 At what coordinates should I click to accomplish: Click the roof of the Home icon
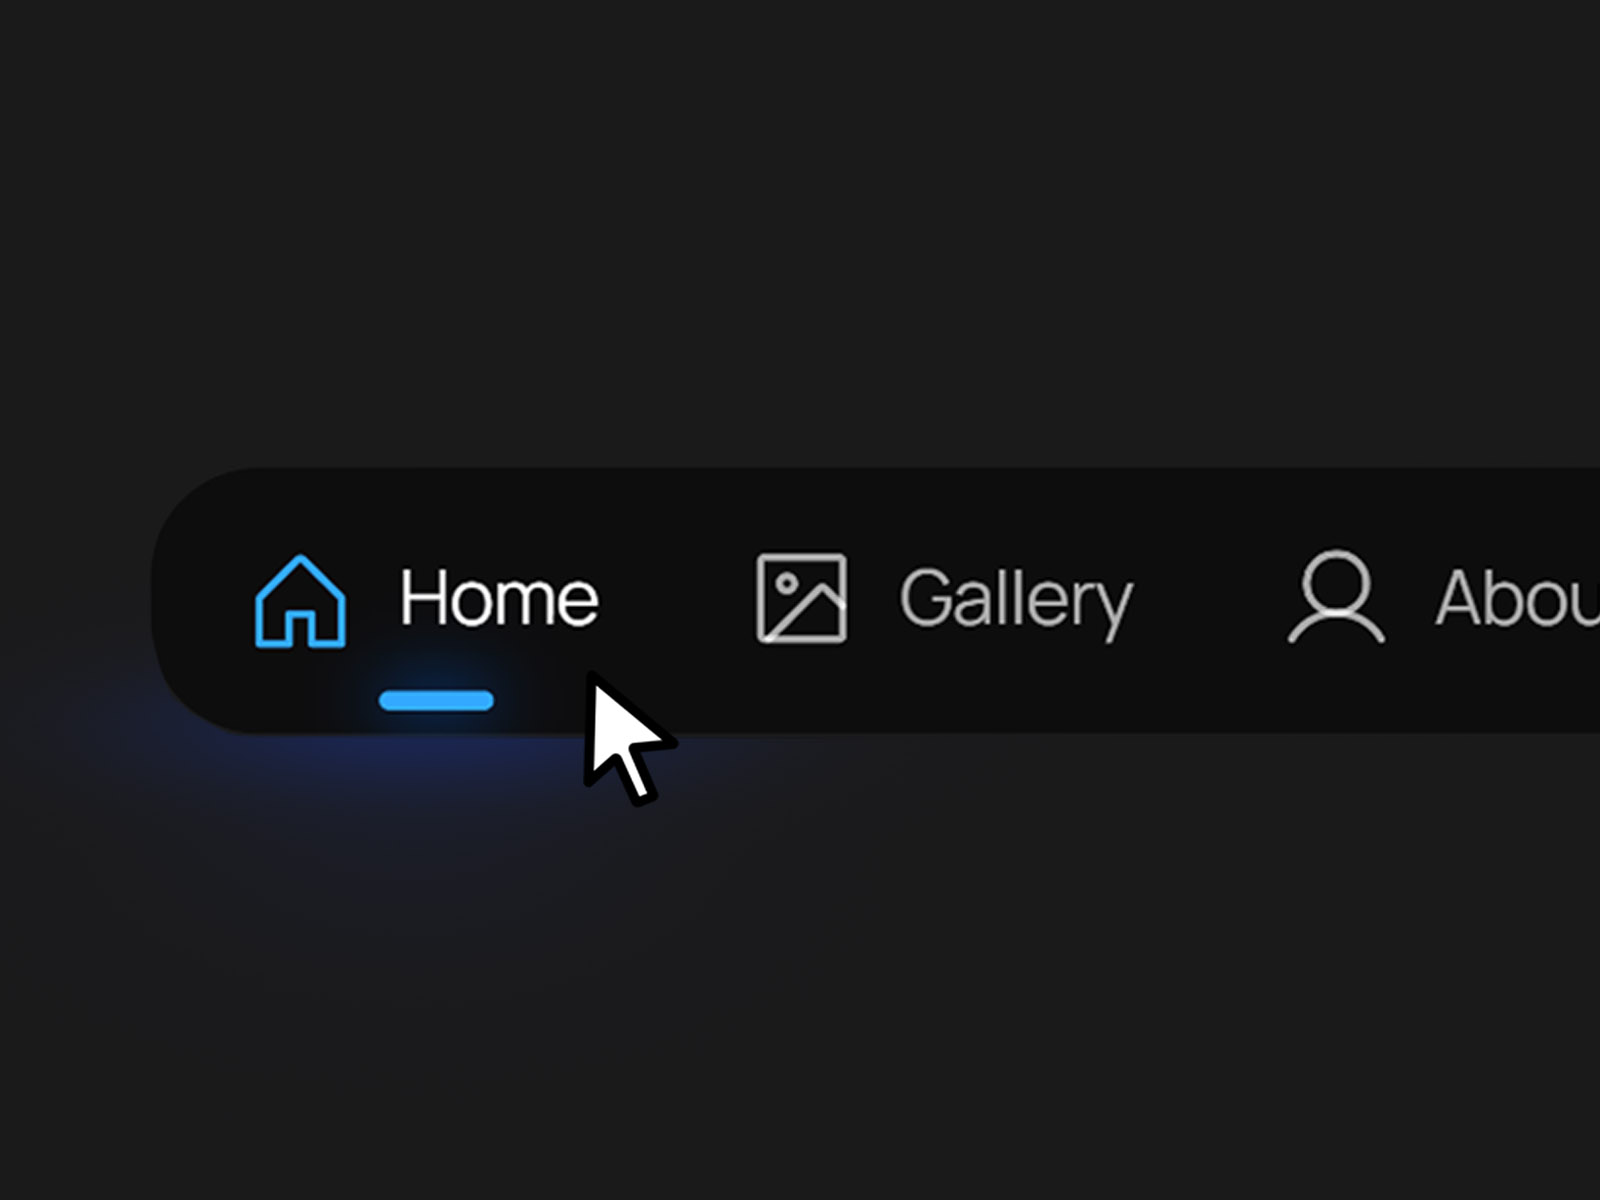click(300, 579)
